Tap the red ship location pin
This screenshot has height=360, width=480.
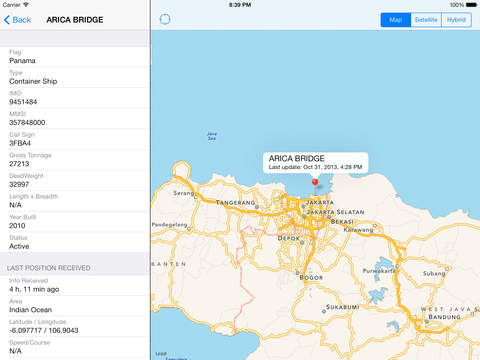(x=315, y=182)
